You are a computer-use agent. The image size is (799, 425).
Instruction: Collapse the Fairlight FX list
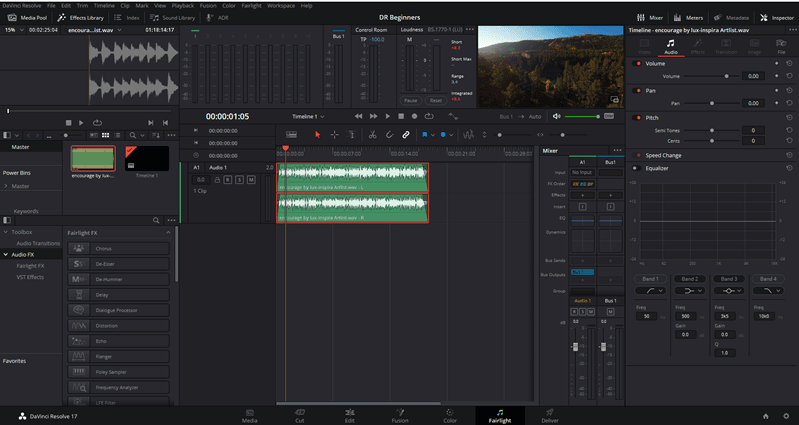[168, 233]
